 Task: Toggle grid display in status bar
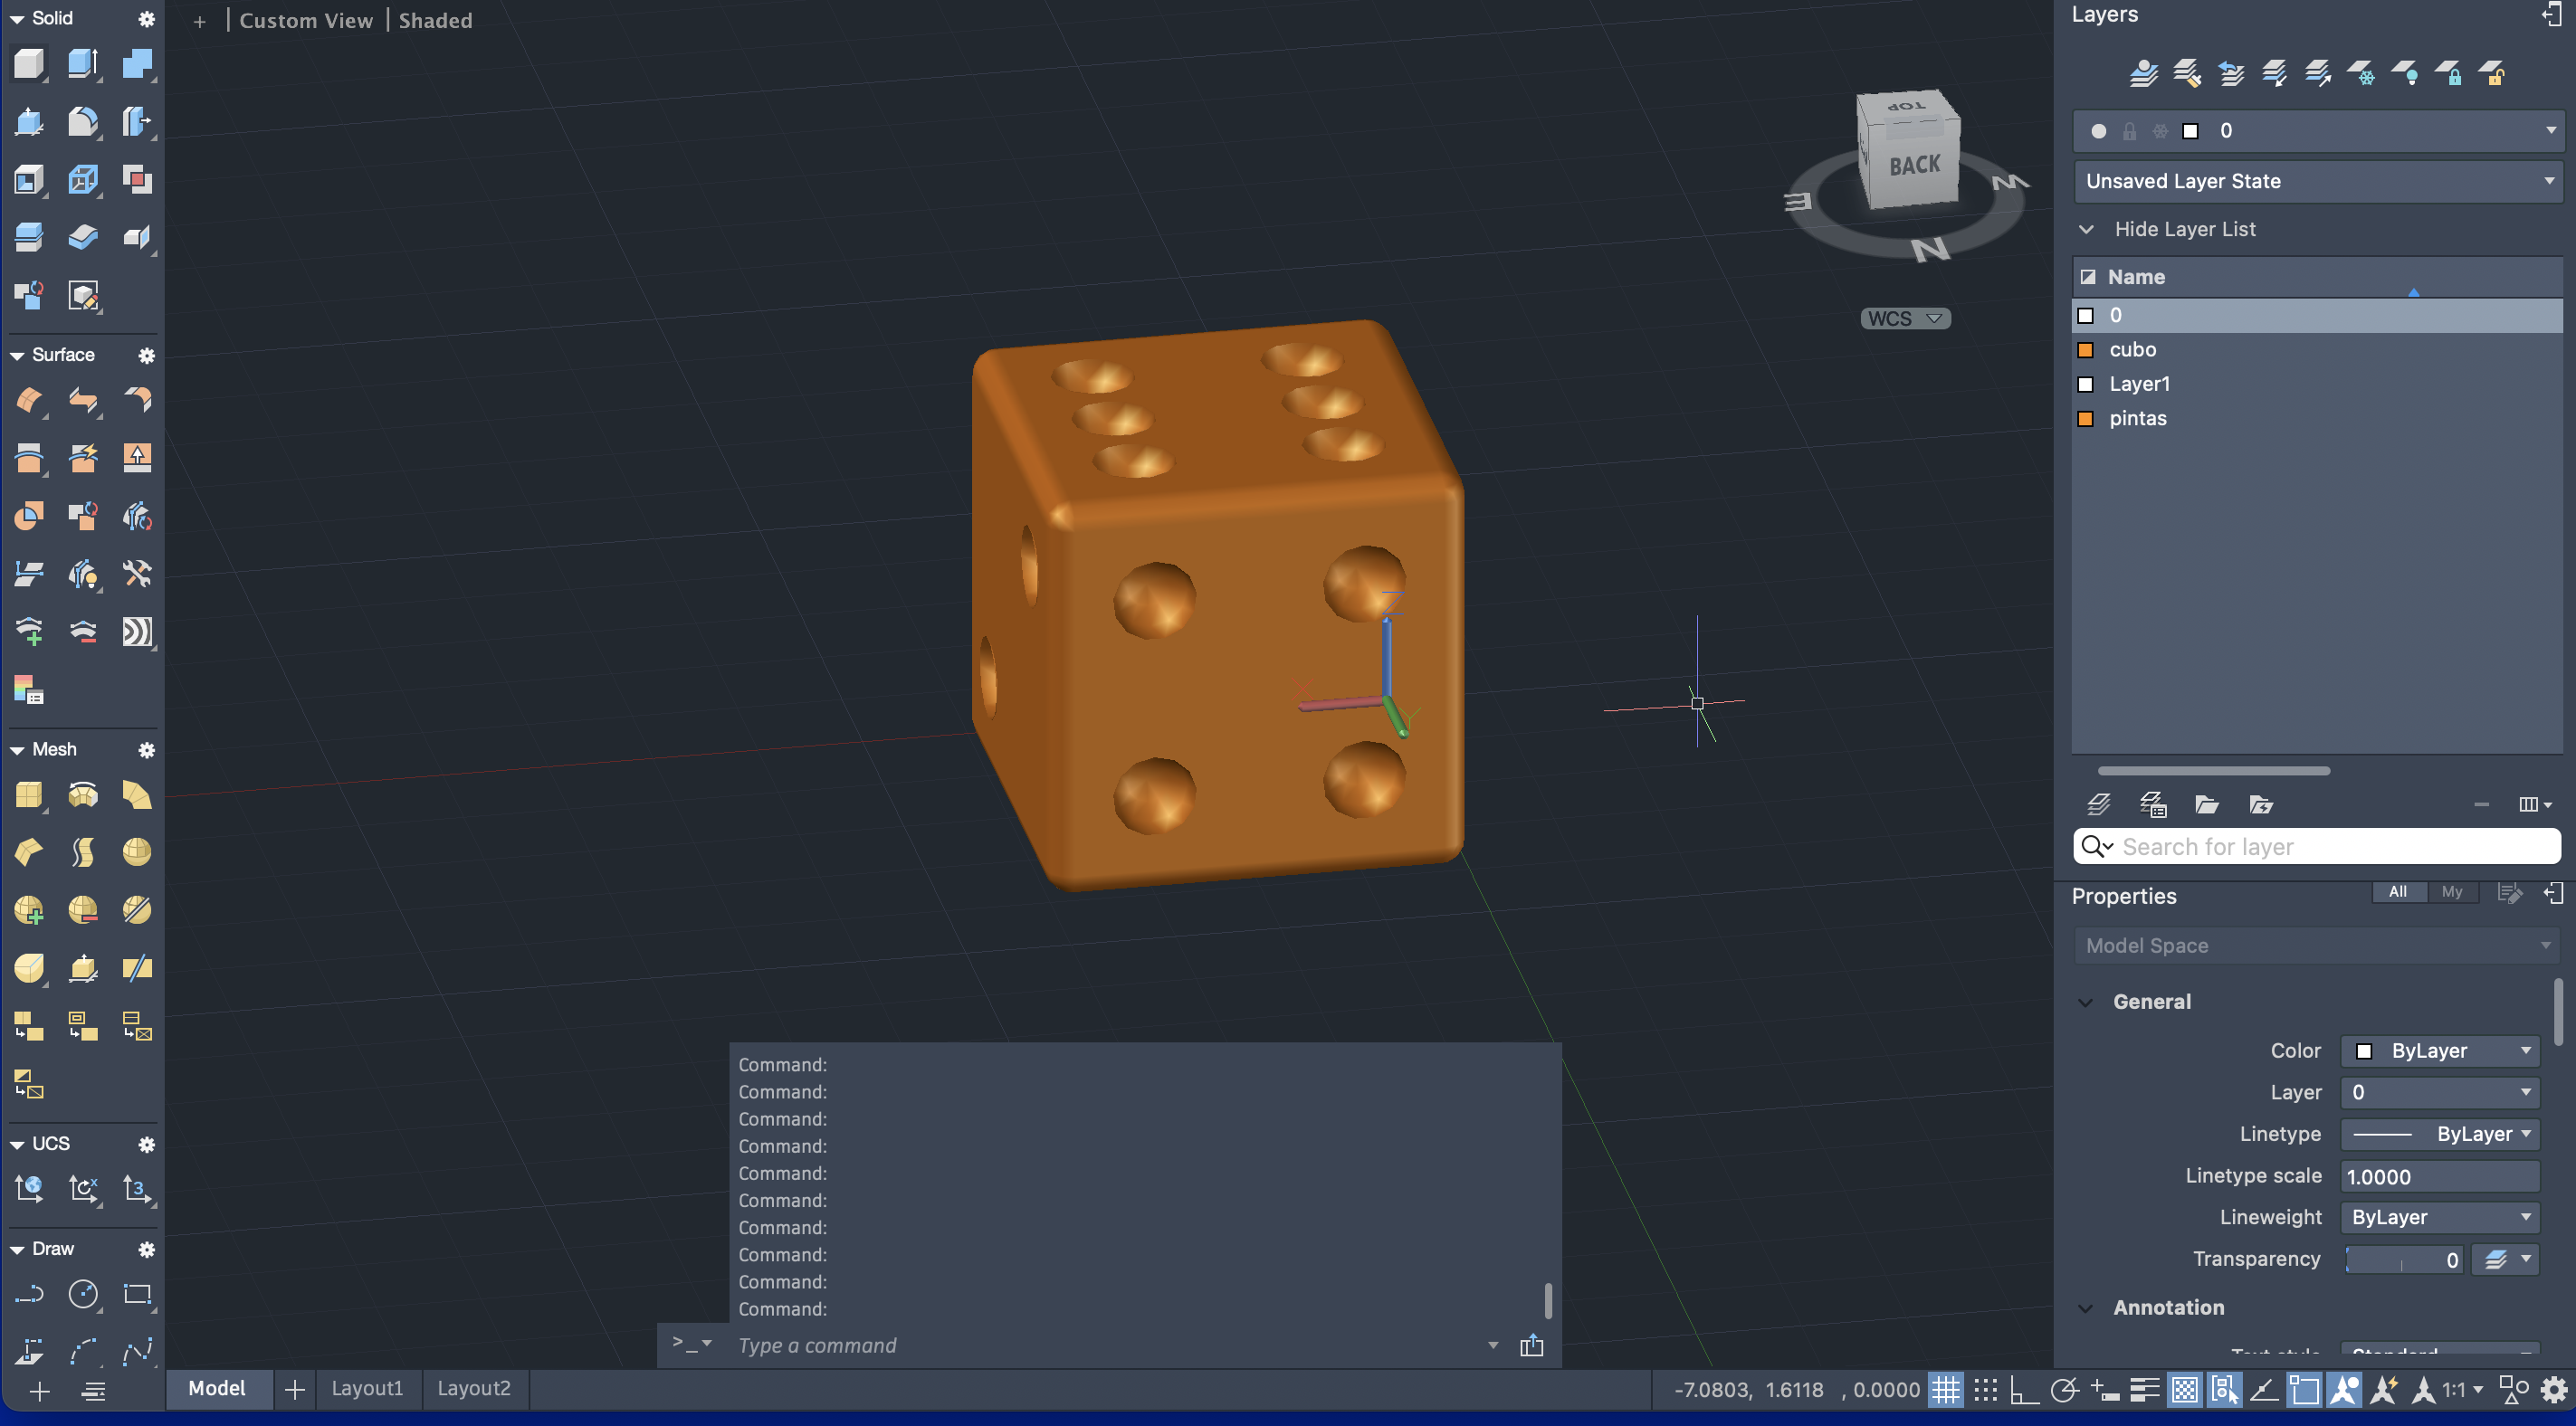point(1945,1390)
